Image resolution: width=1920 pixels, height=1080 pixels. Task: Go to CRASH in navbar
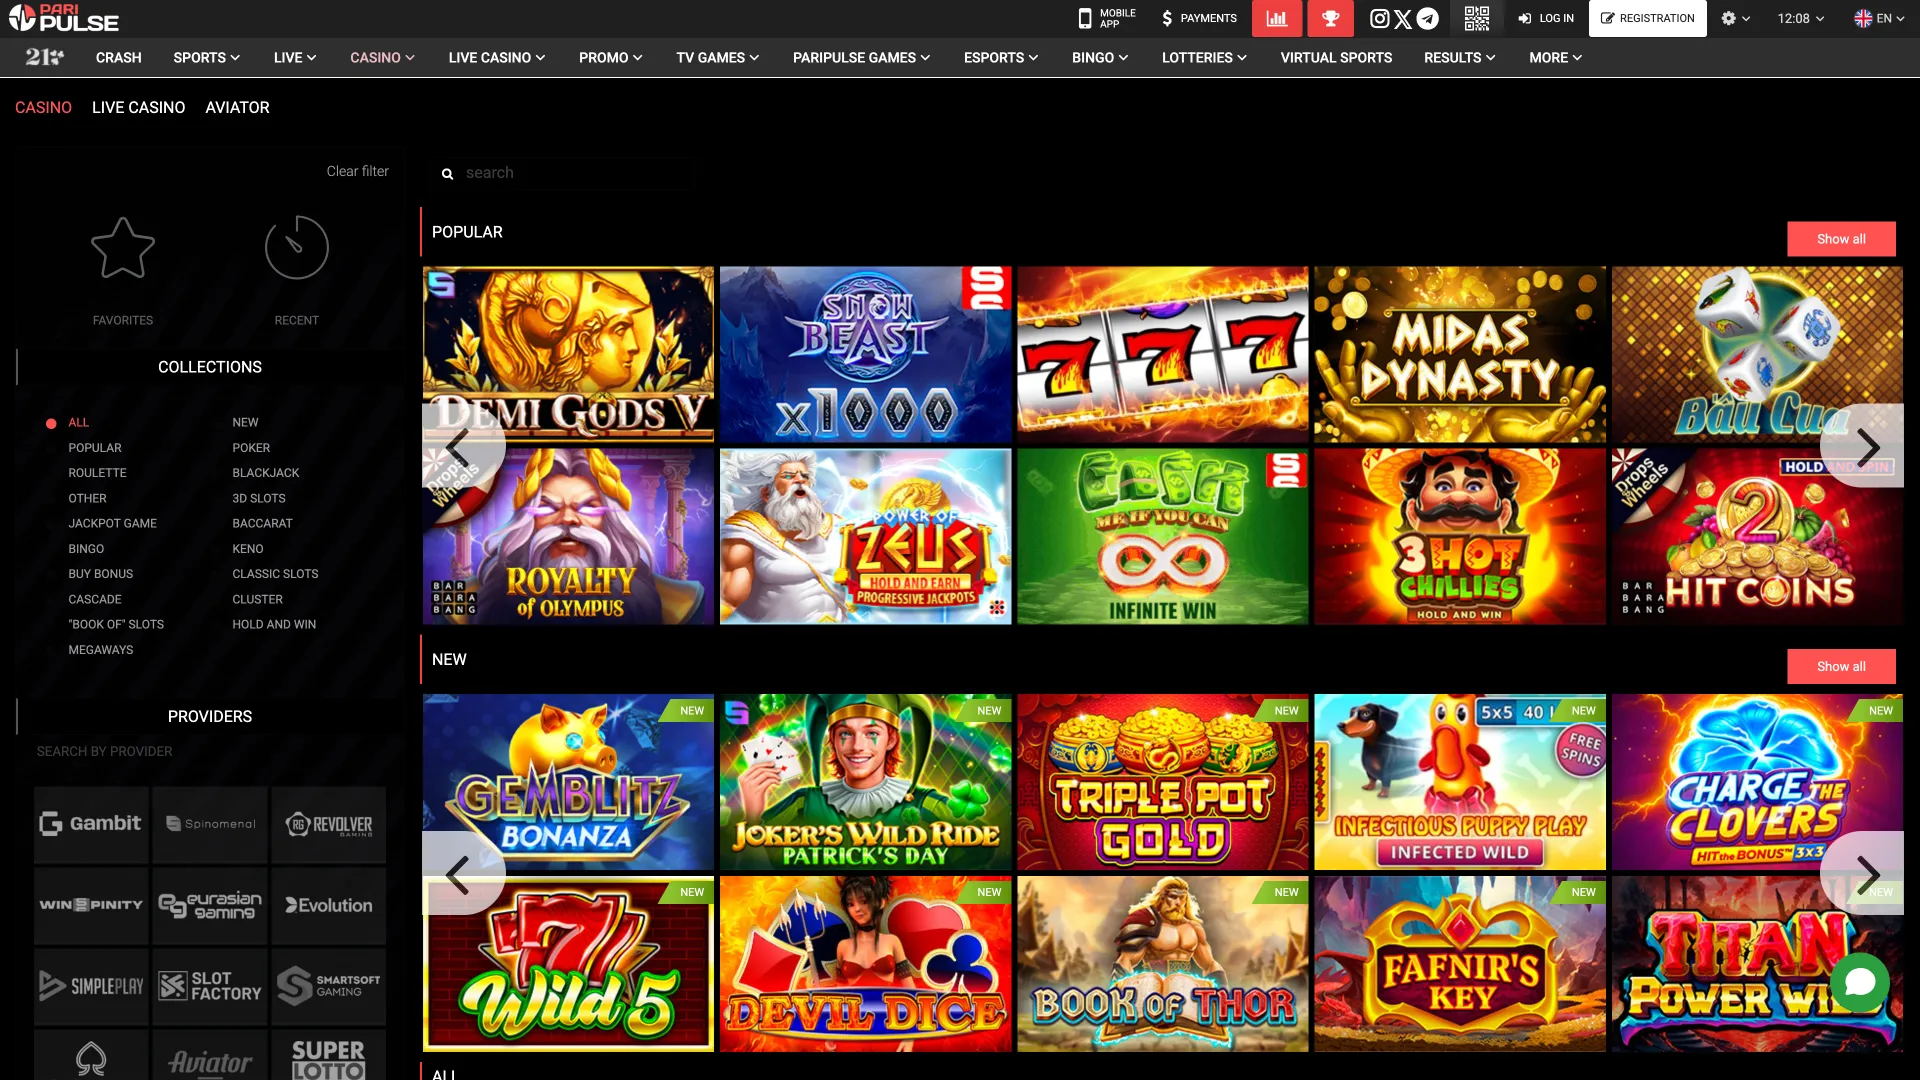(x=119, y=58)
